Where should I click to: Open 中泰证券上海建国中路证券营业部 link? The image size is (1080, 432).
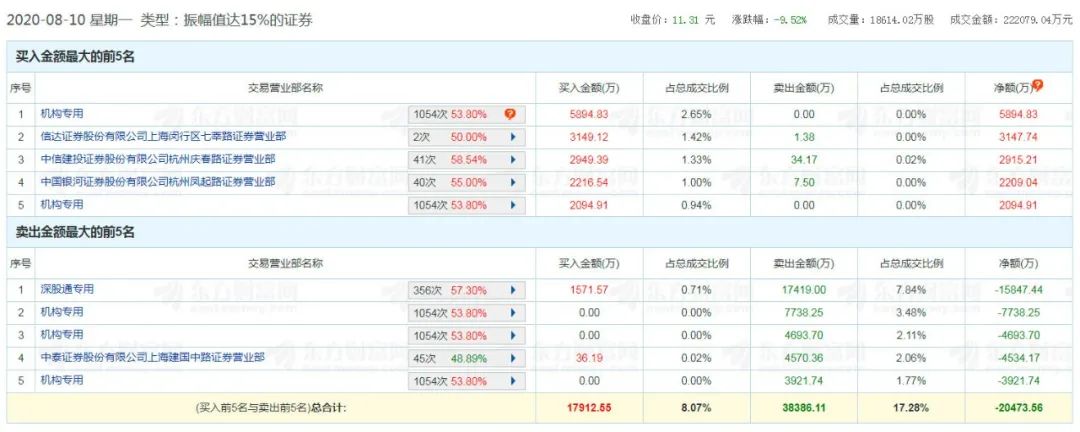coord(152,357)
